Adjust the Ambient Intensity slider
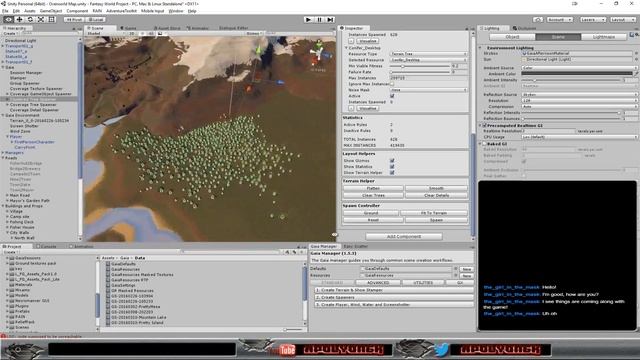 tap(572, 80)
